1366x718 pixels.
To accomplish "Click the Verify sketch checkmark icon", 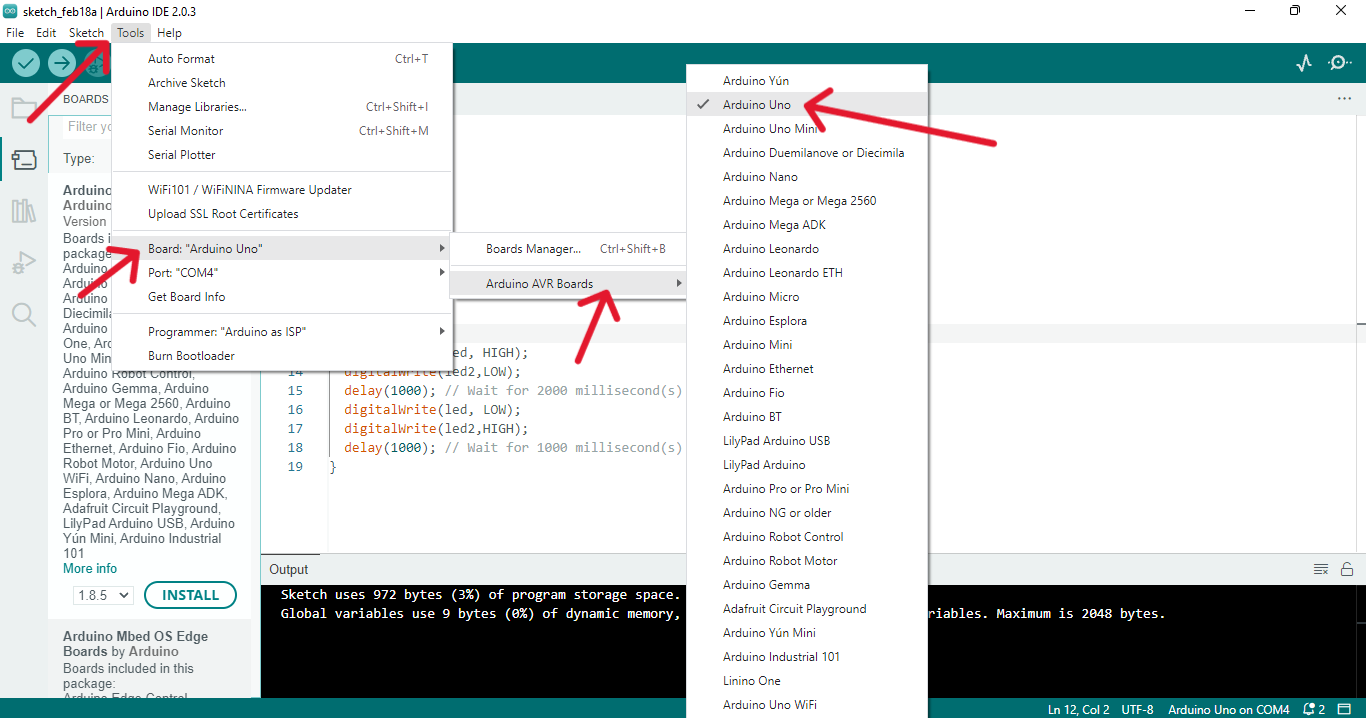I will (26, 63).
